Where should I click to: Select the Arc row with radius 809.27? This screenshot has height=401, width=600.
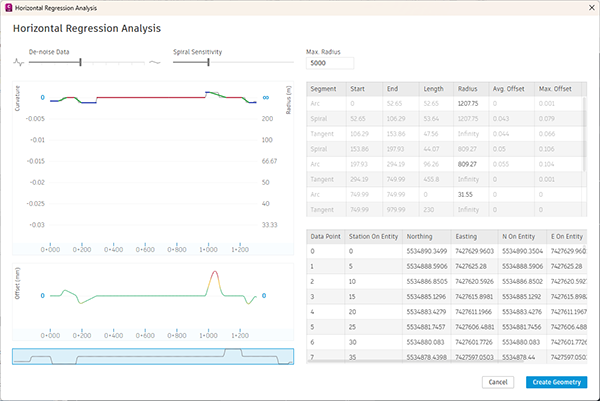[444, 164]
